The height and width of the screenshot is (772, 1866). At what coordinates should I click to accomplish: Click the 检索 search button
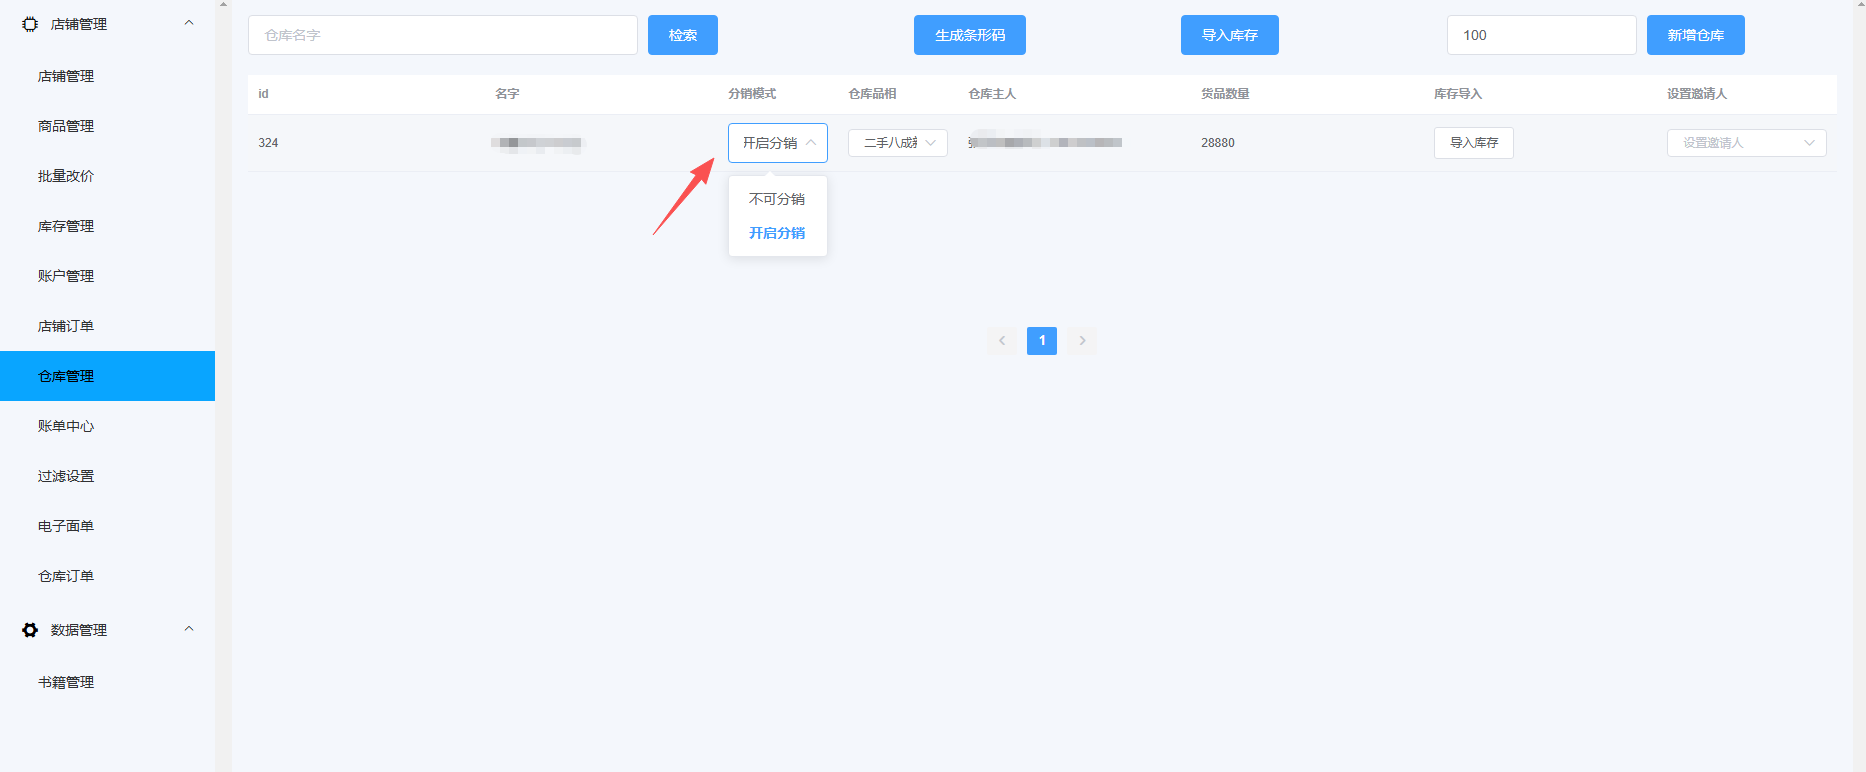coord(683,35)
